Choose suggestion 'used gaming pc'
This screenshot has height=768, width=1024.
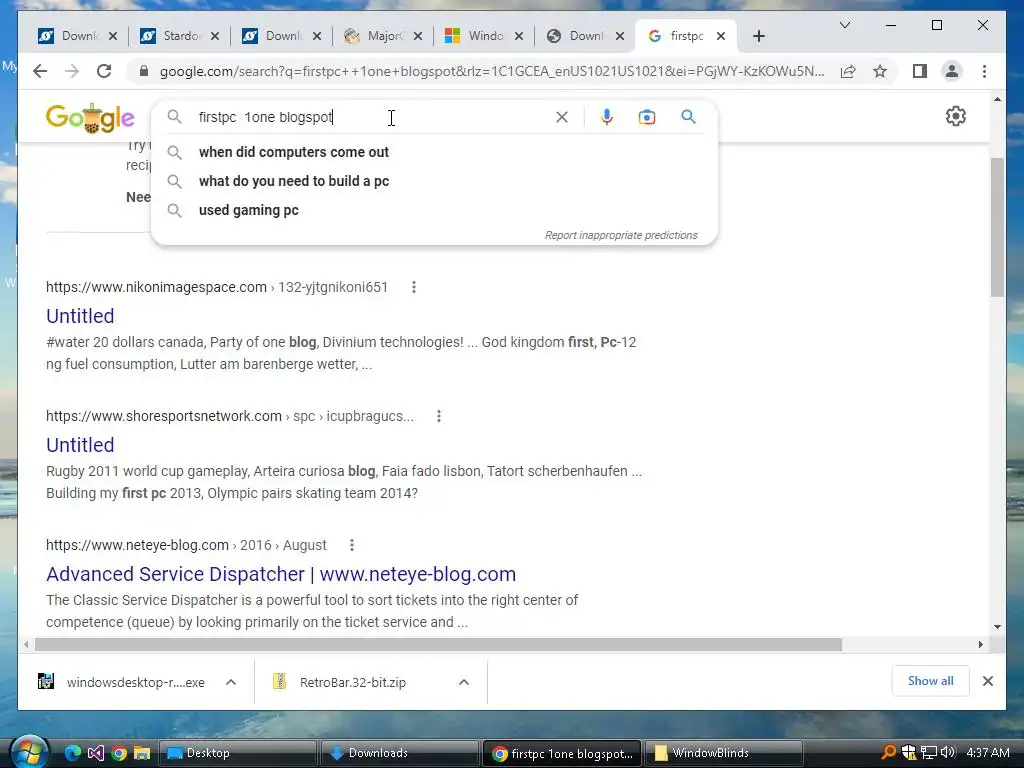[x=434, y=210]
